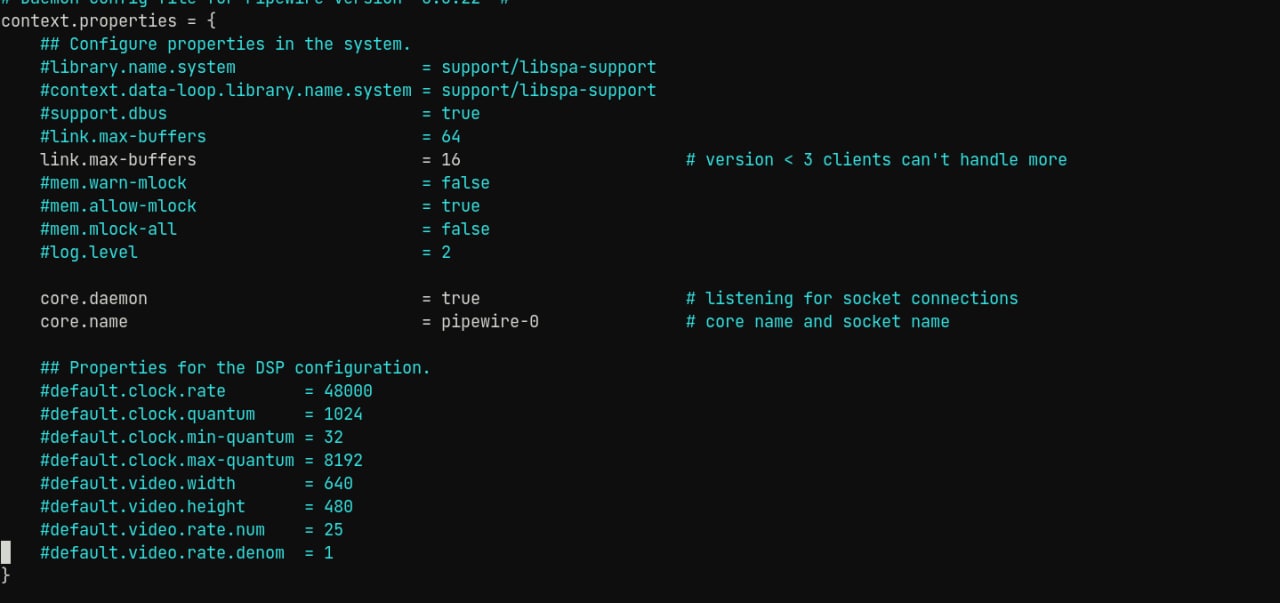Viewport: 1280px width, 603px height.
Task: Click the core.daemon true value
Action: [461, 298]
